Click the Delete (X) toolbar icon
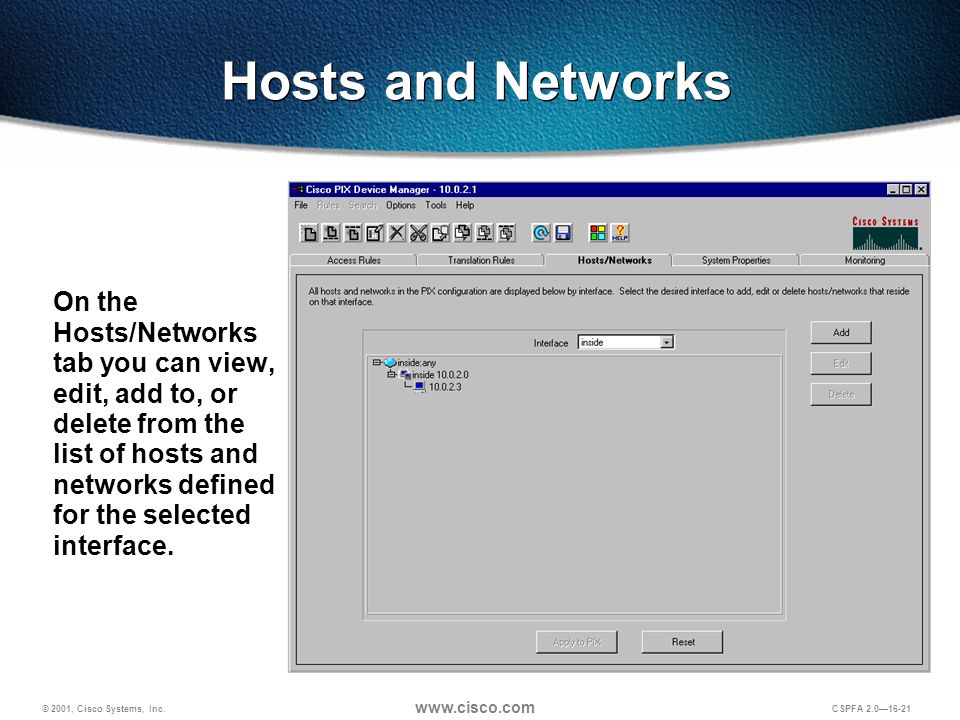This screenshot has width=960, height=720. click(x=397, y=233)
